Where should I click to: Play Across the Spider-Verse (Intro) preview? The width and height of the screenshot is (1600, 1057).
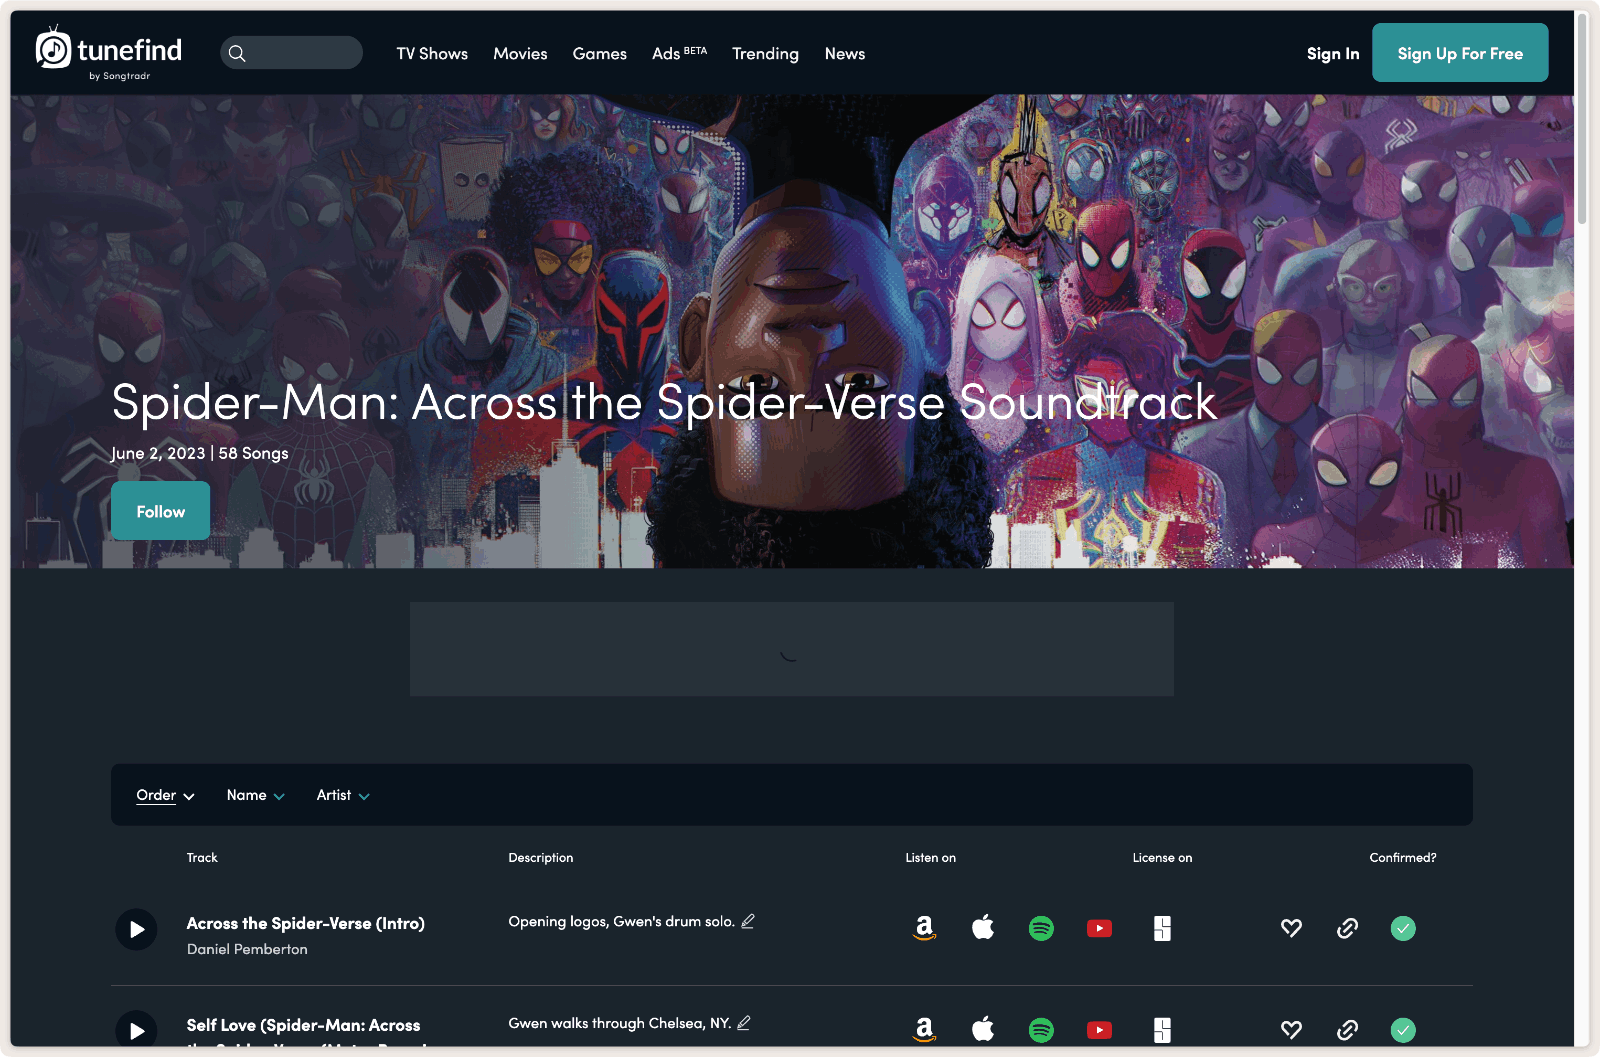pos(136,930)
